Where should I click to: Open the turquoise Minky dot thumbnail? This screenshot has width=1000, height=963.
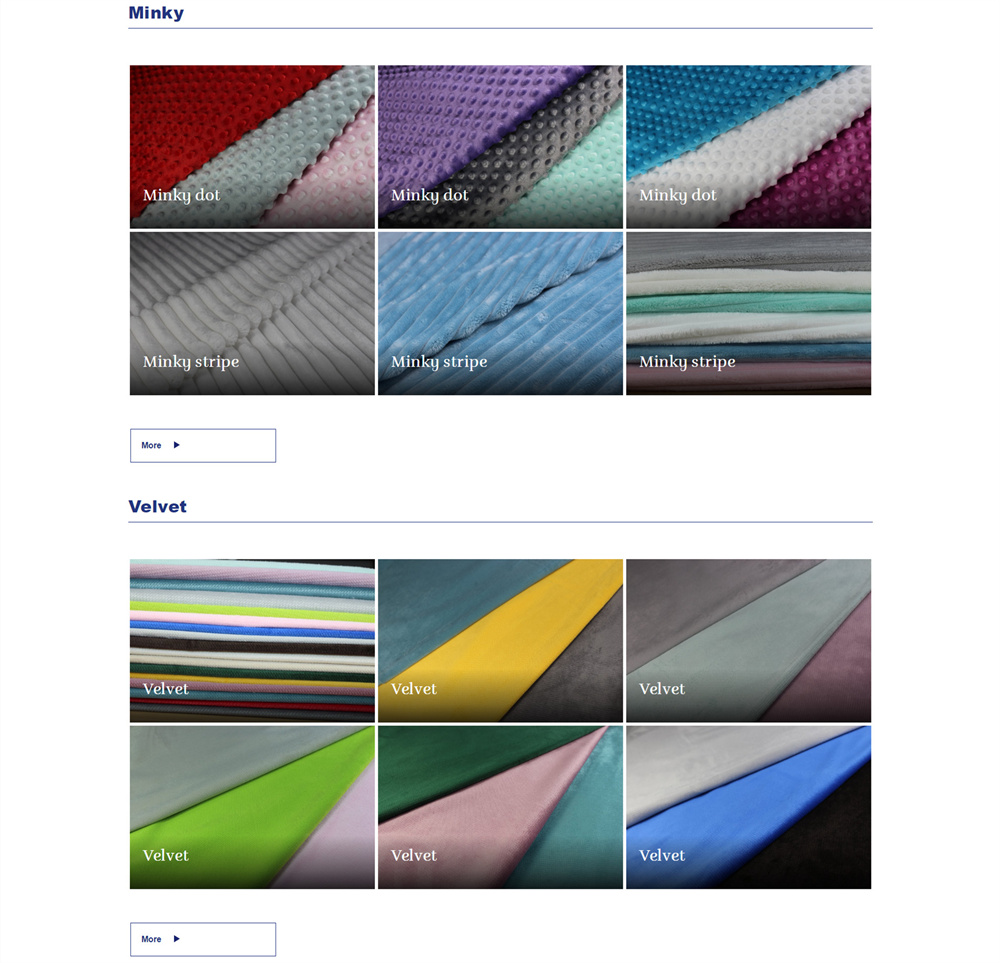[748, 147]
